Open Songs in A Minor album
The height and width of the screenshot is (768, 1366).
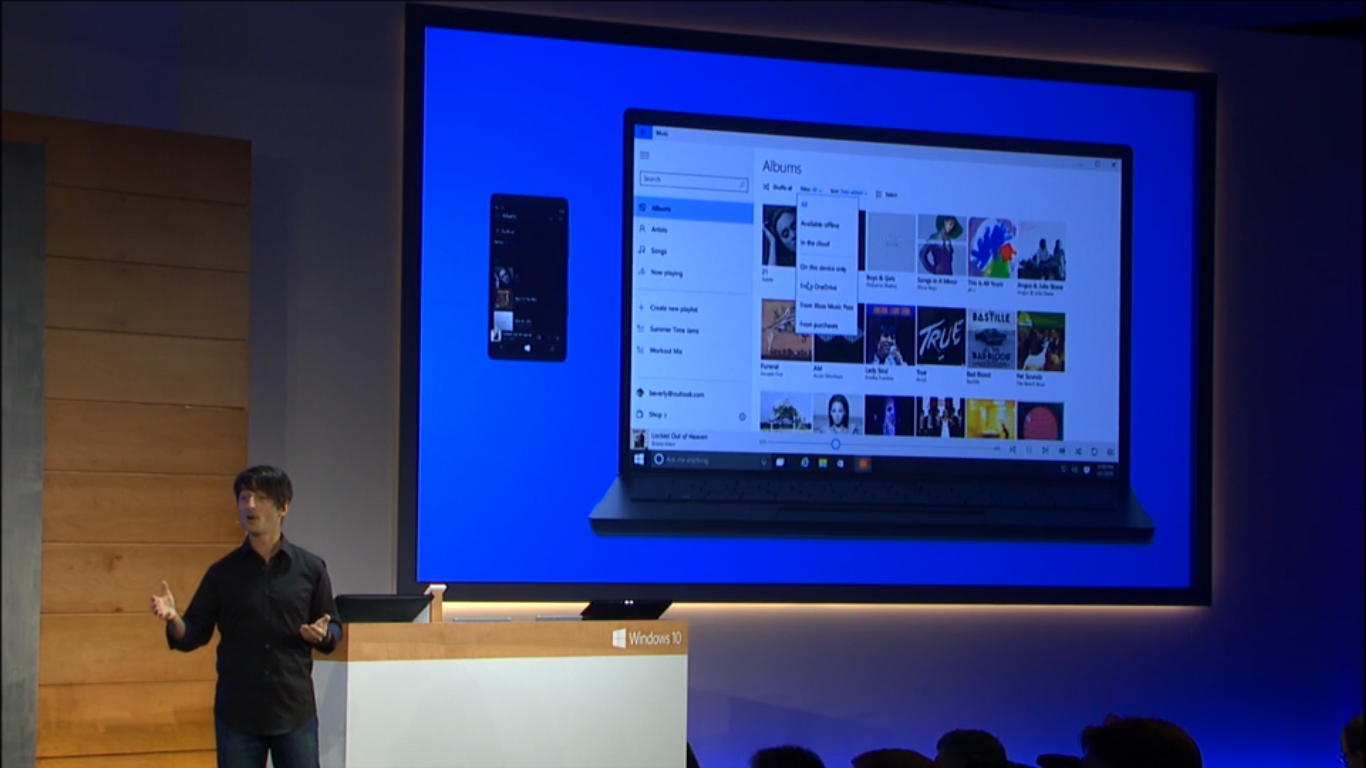tap(941, 246)
